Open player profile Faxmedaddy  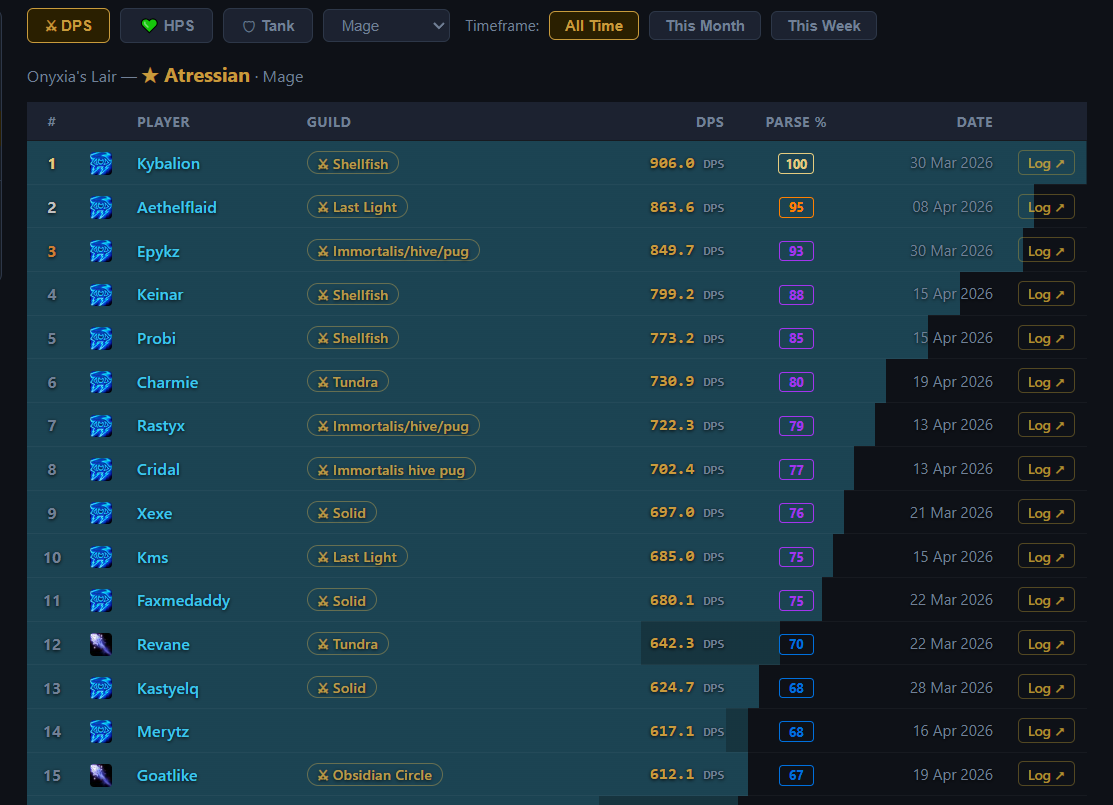pos(183,601)
